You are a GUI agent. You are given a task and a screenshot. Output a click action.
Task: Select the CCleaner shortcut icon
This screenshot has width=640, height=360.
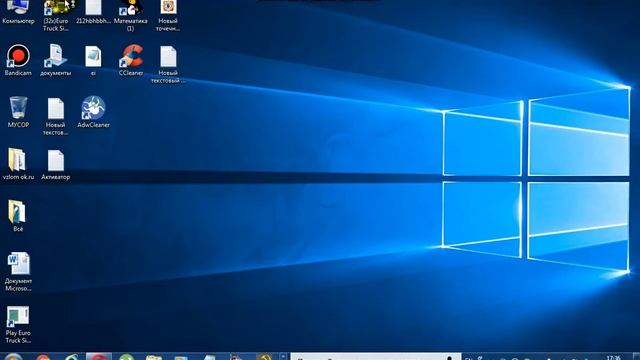click(x=131, y=60)
